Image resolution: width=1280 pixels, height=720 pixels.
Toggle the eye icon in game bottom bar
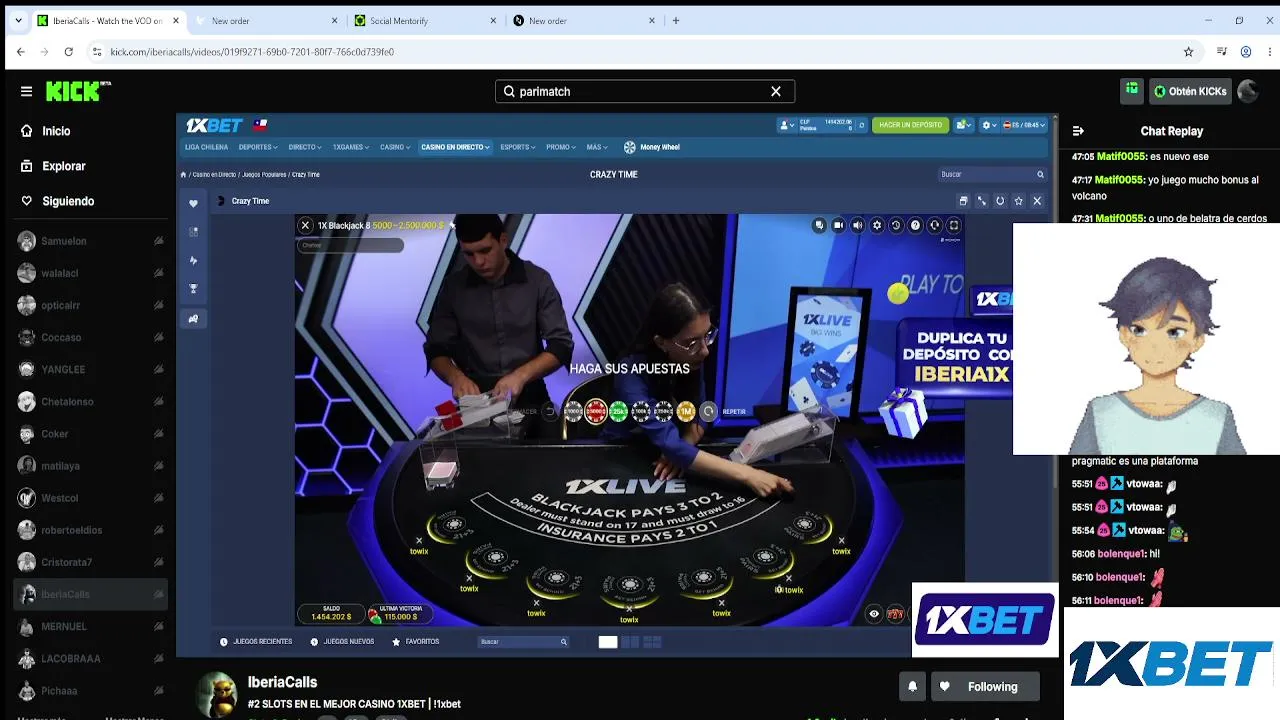pos(874,614)
